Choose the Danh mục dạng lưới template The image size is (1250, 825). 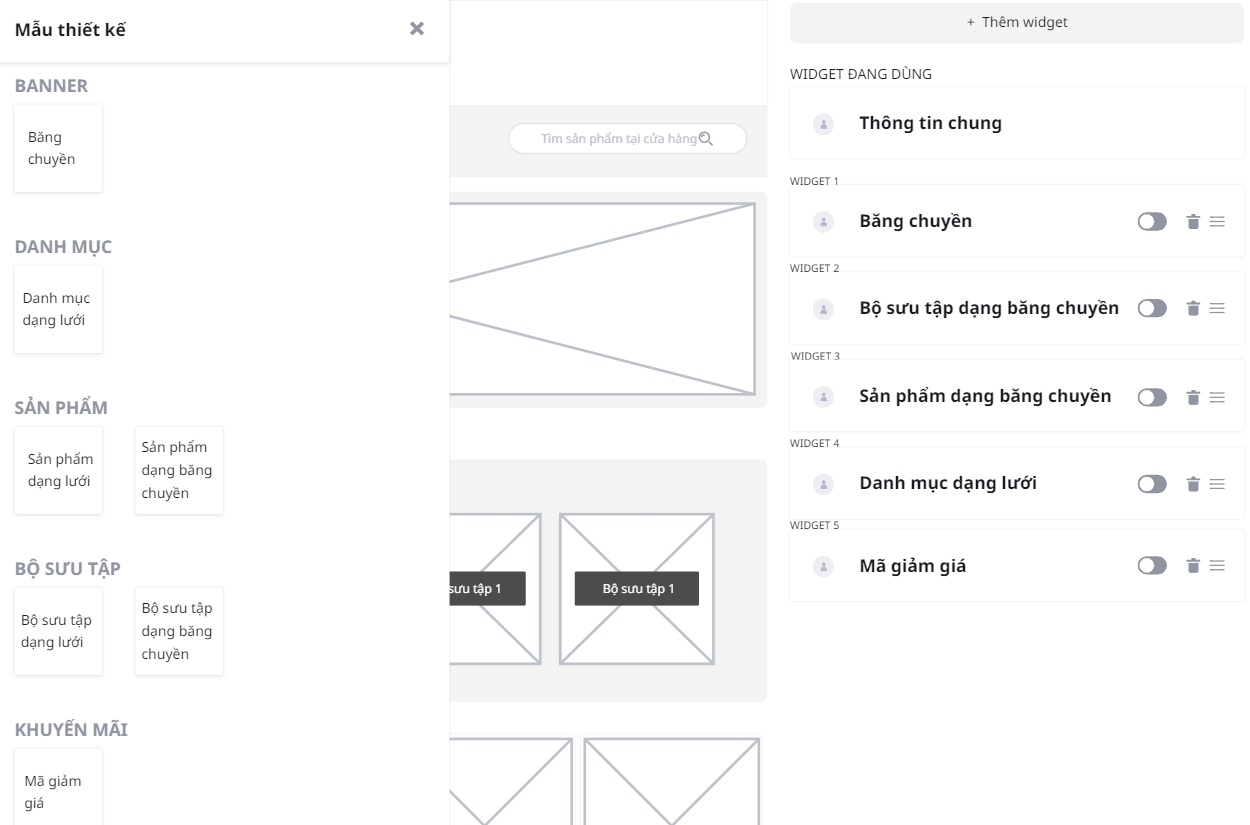coord(58,309)
